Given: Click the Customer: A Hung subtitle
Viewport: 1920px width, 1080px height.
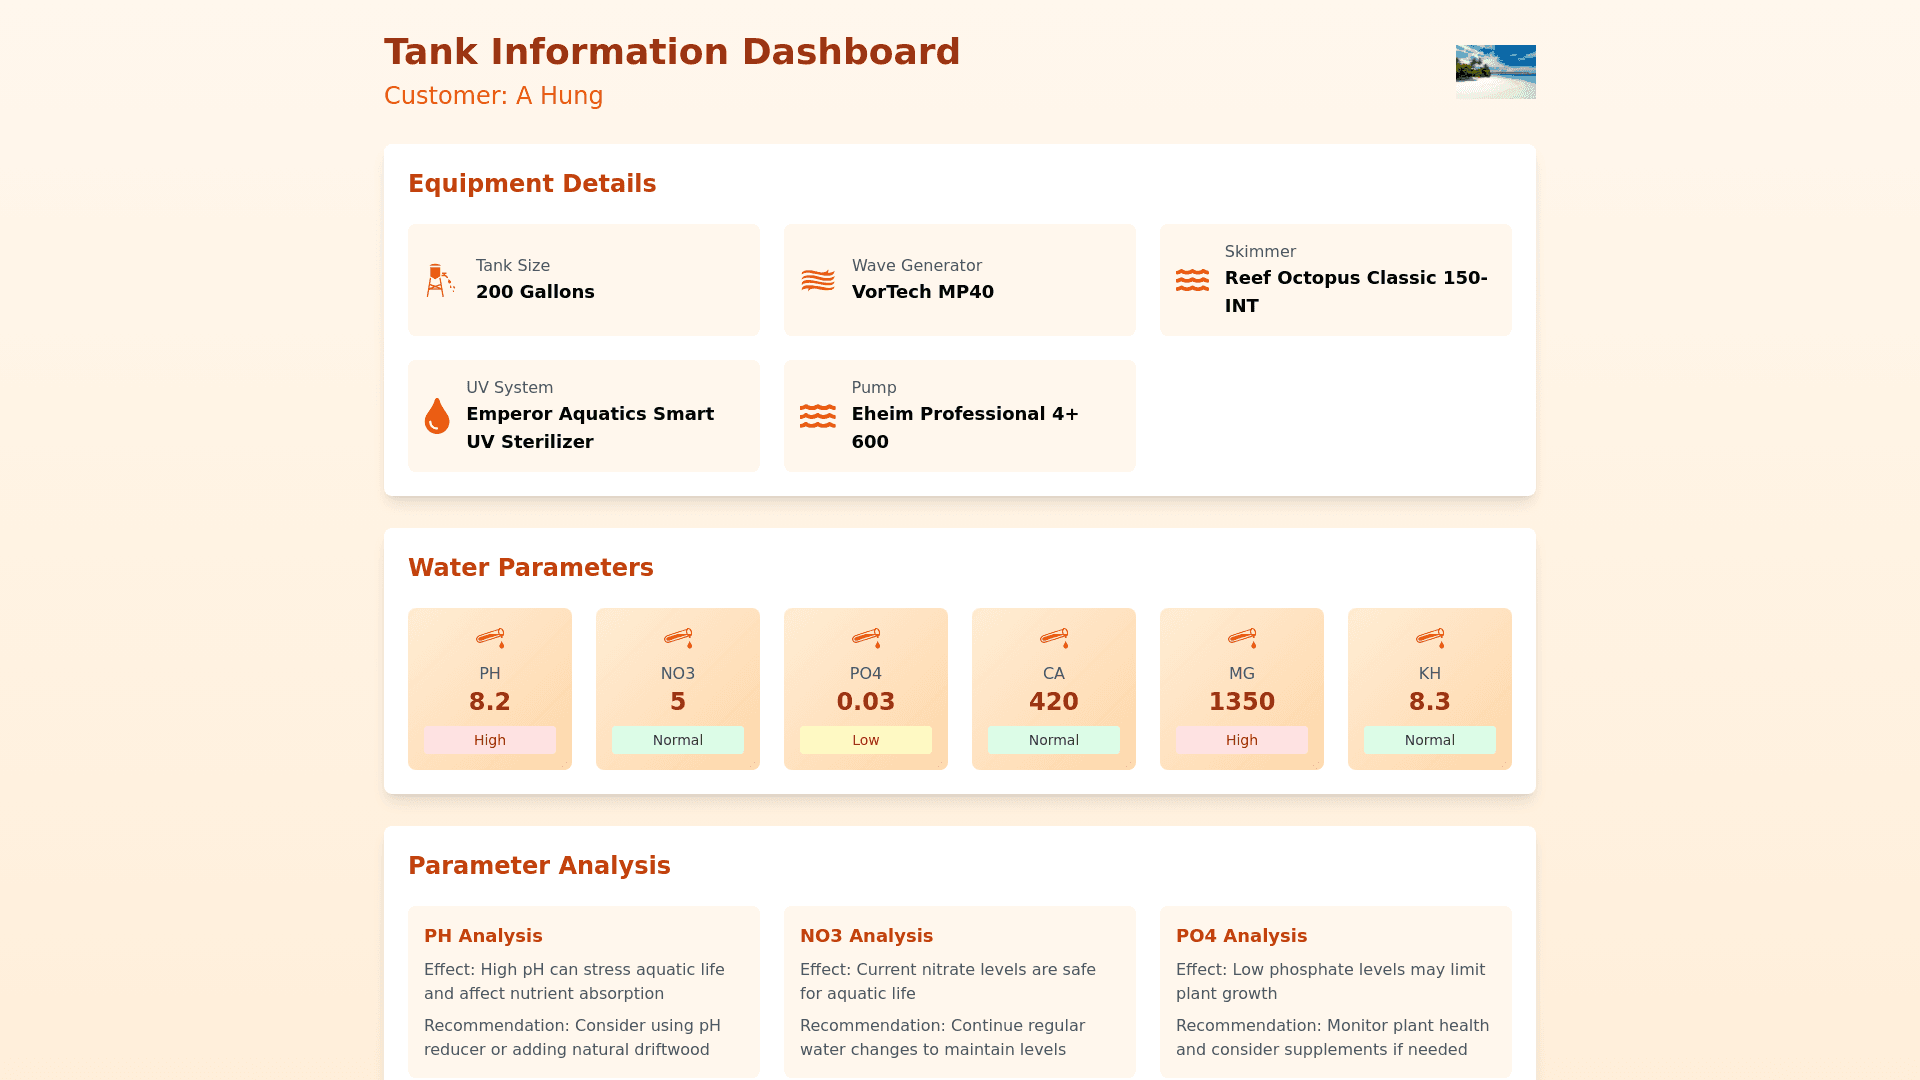Looking at the screenshot, I should pyautogui.click(x=493, y=96).
